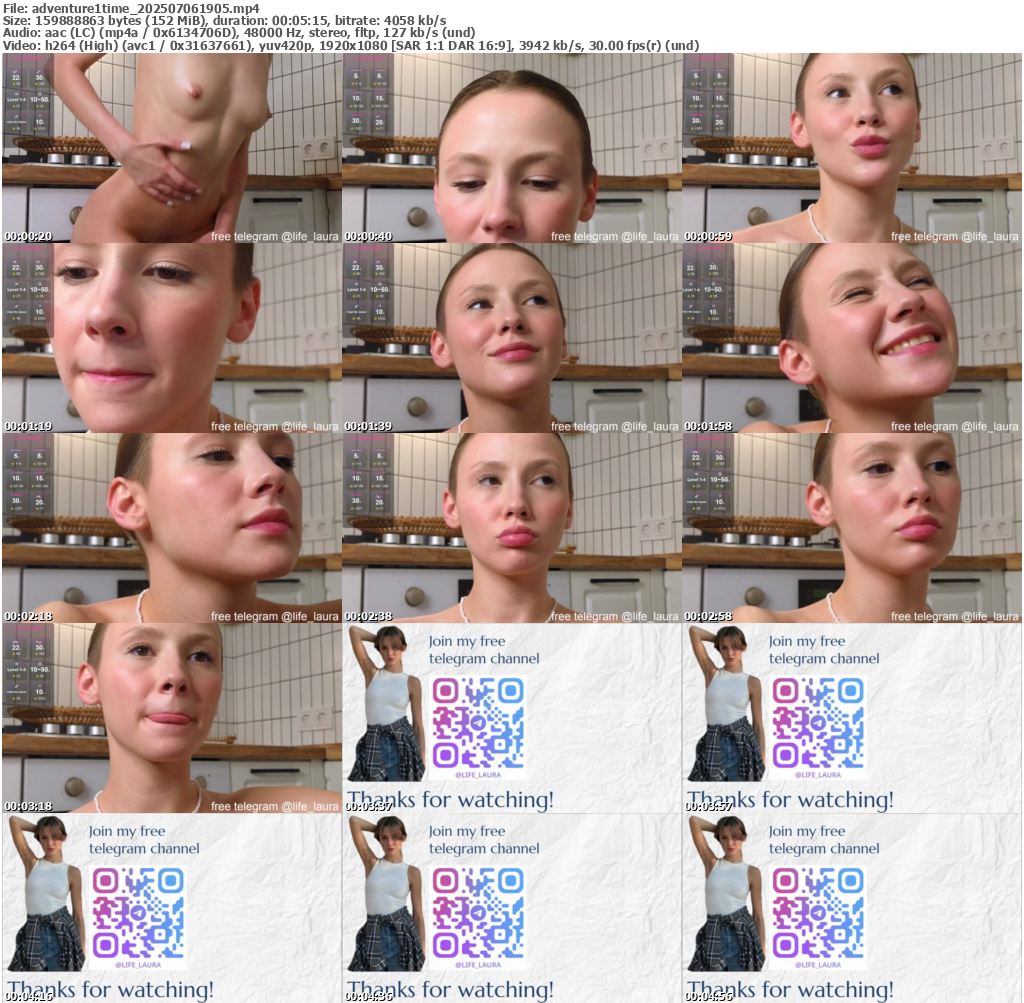Click the QR code in the bottom-right 00:04:56 frame
This screenshot has height=1003, width=1024.
[818, 911]
